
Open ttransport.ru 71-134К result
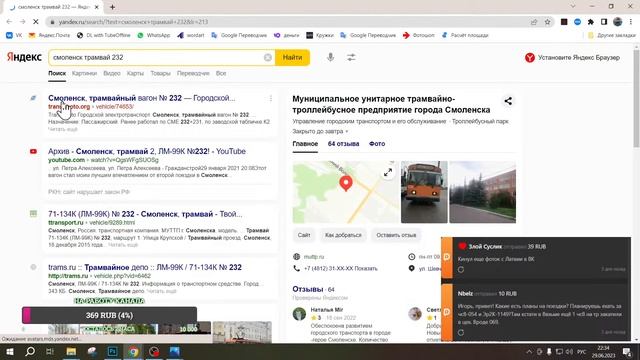[145, 214]
